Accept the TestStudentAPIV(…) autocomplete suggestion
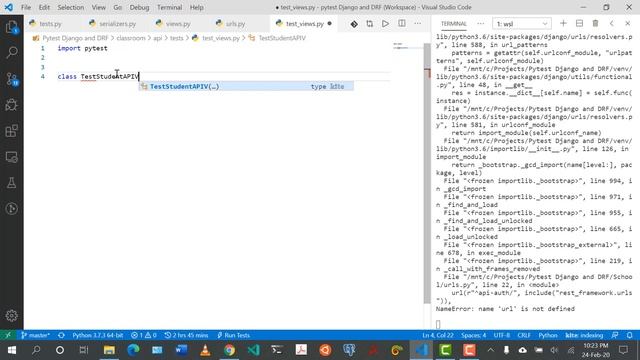The width and height of the screenshot is (640, 360). point(247,86)
